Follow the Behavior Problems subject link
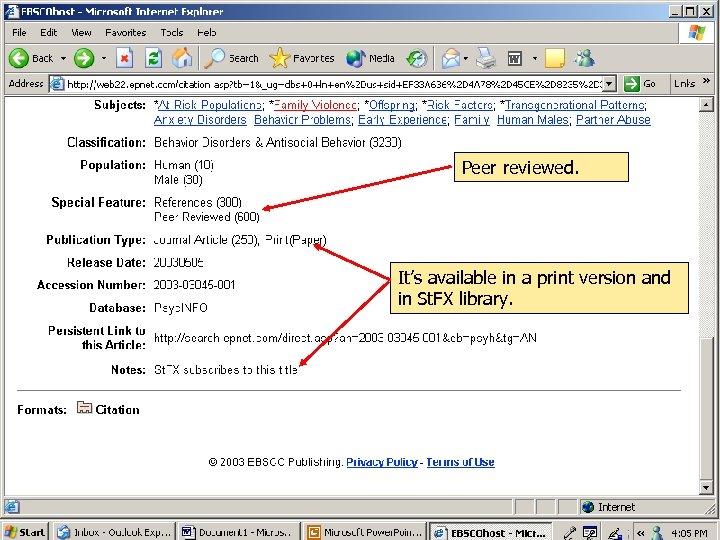The image size is (720, 540). 303,120
